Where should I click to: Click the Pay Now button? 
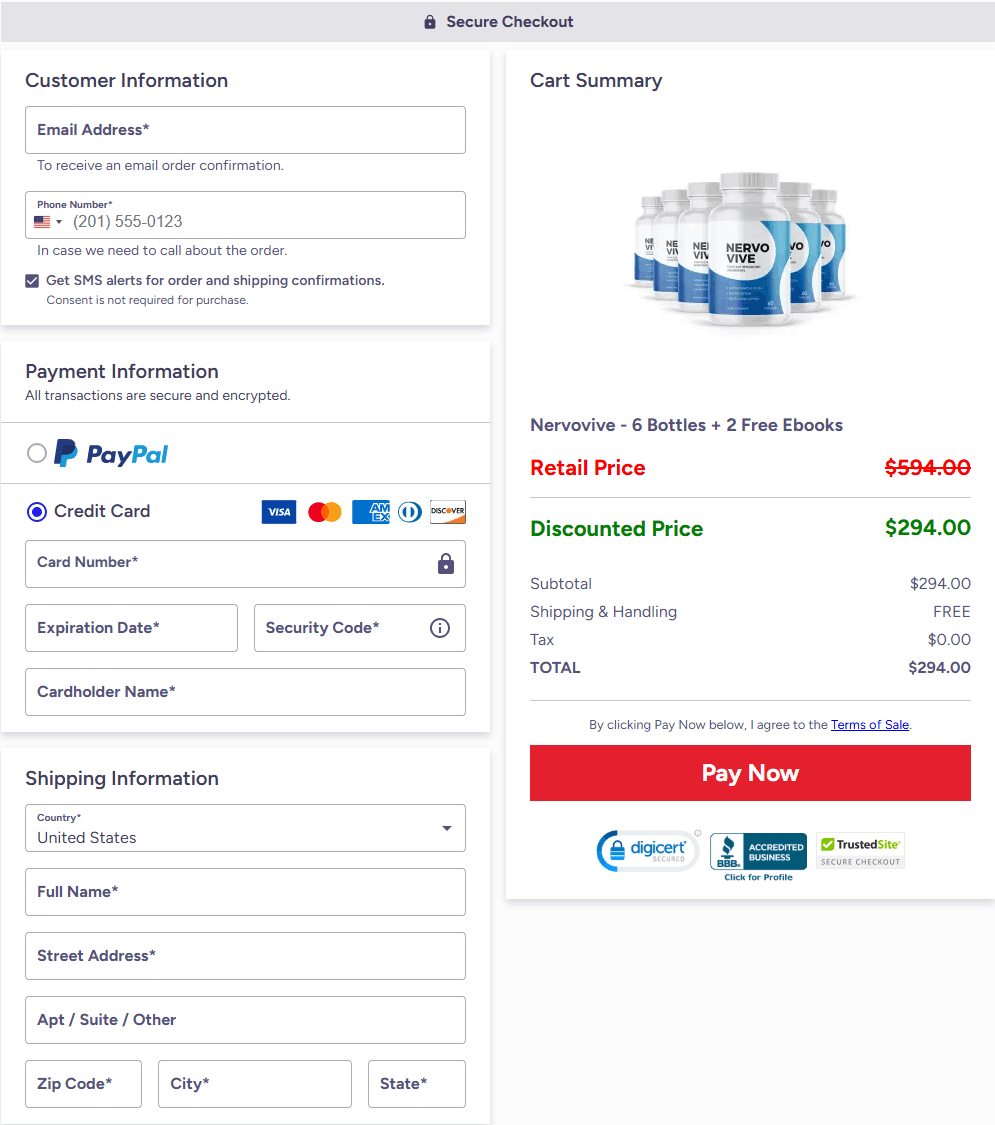750,773
